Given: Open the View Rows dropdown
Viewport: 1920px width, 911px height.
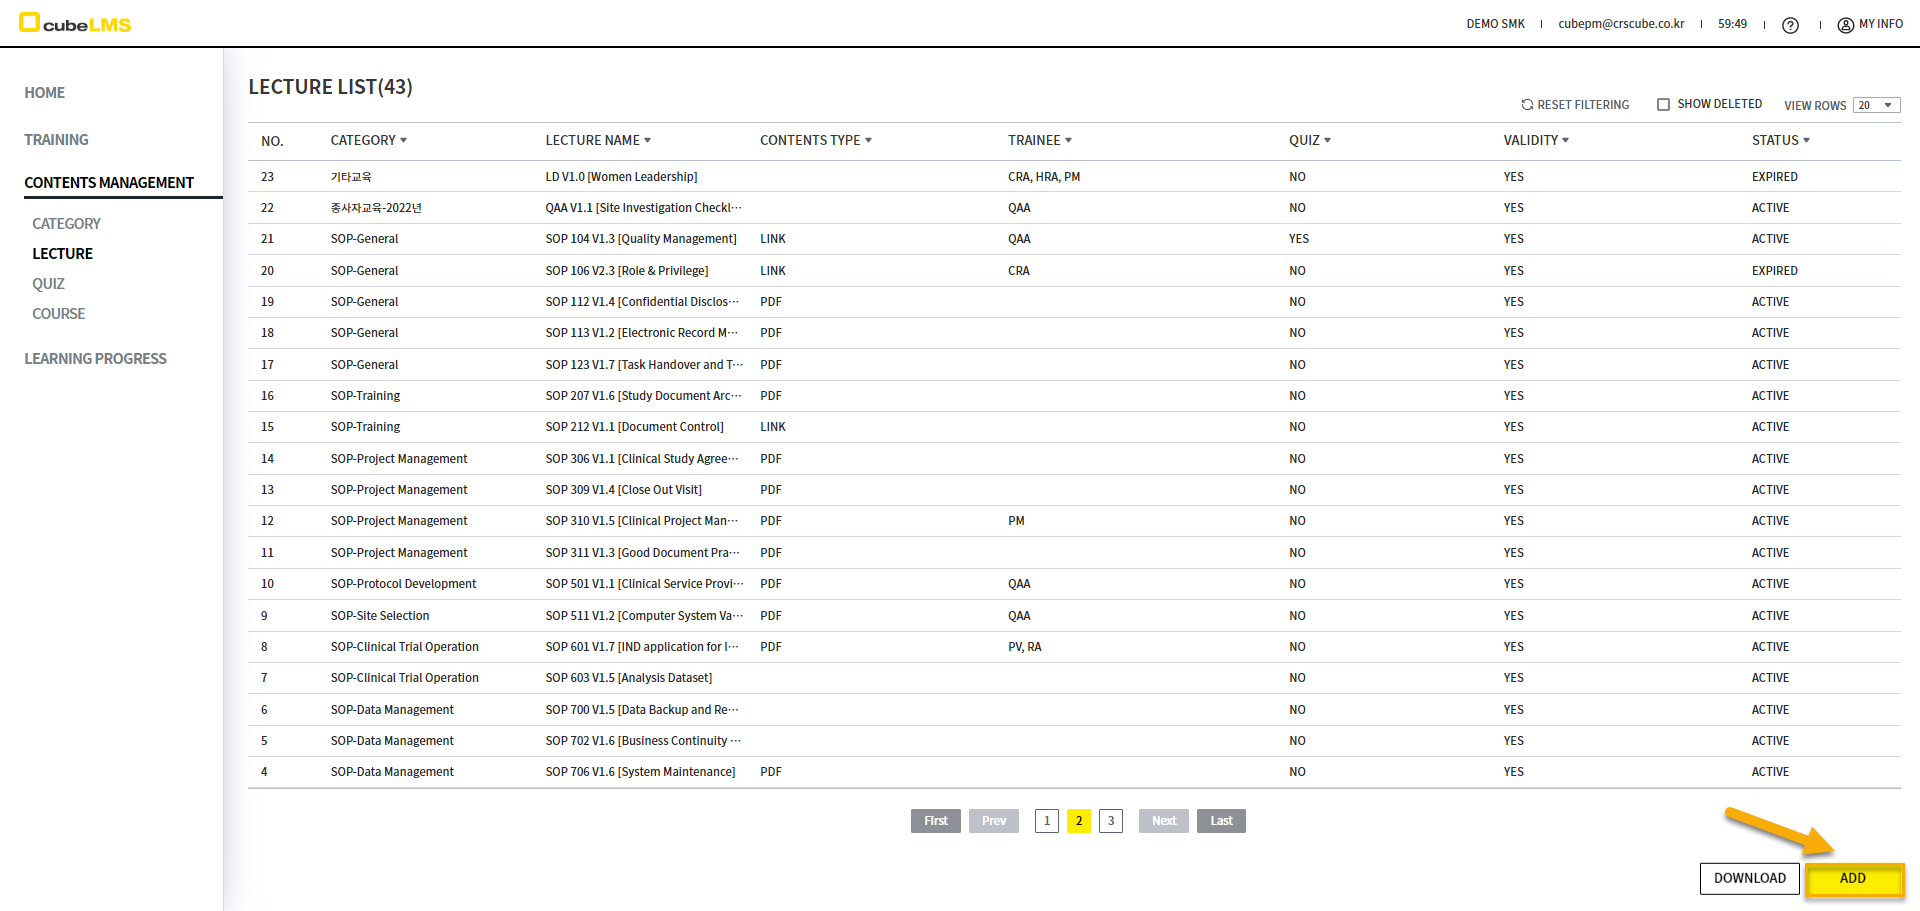Looking at the screenshot, I should 1875,105.
